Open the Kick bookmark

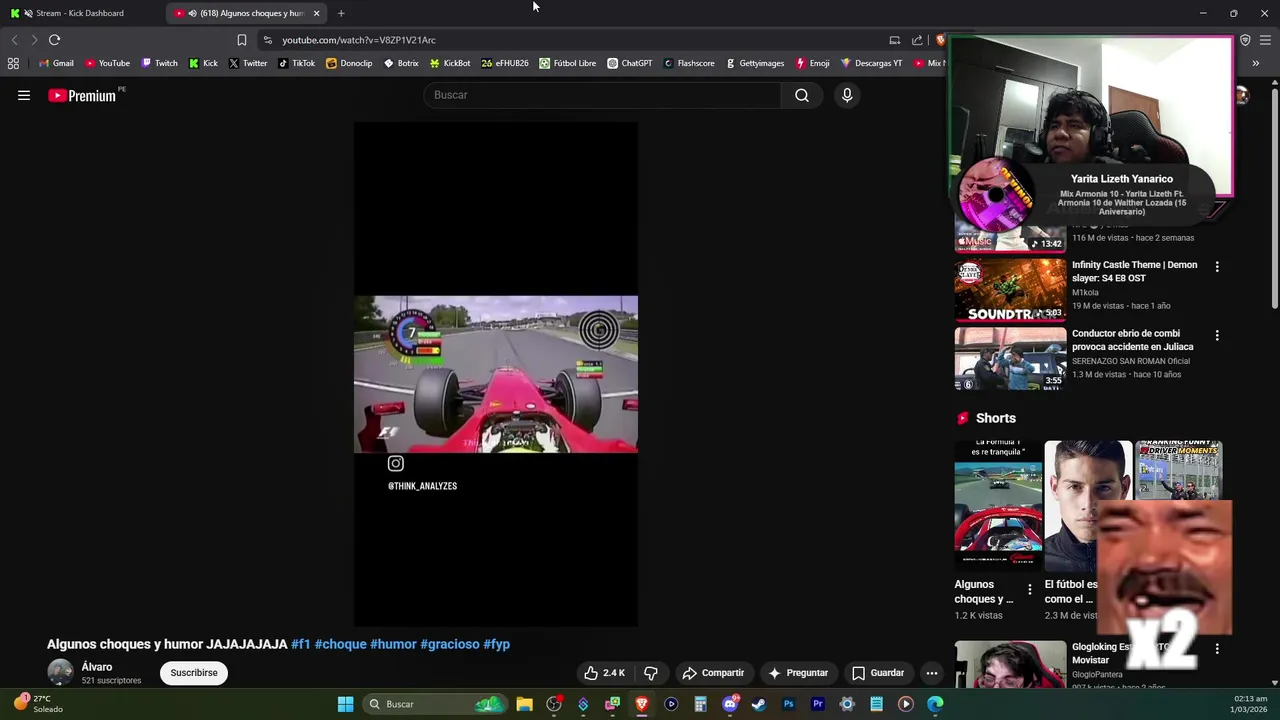point(203,63)
